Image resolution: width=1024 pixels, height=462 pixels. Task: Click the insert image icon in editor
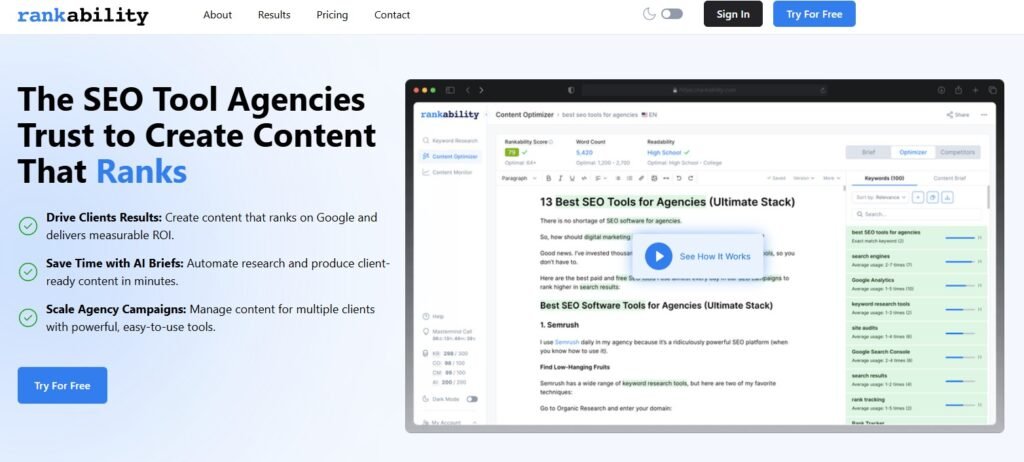[654, 178]
